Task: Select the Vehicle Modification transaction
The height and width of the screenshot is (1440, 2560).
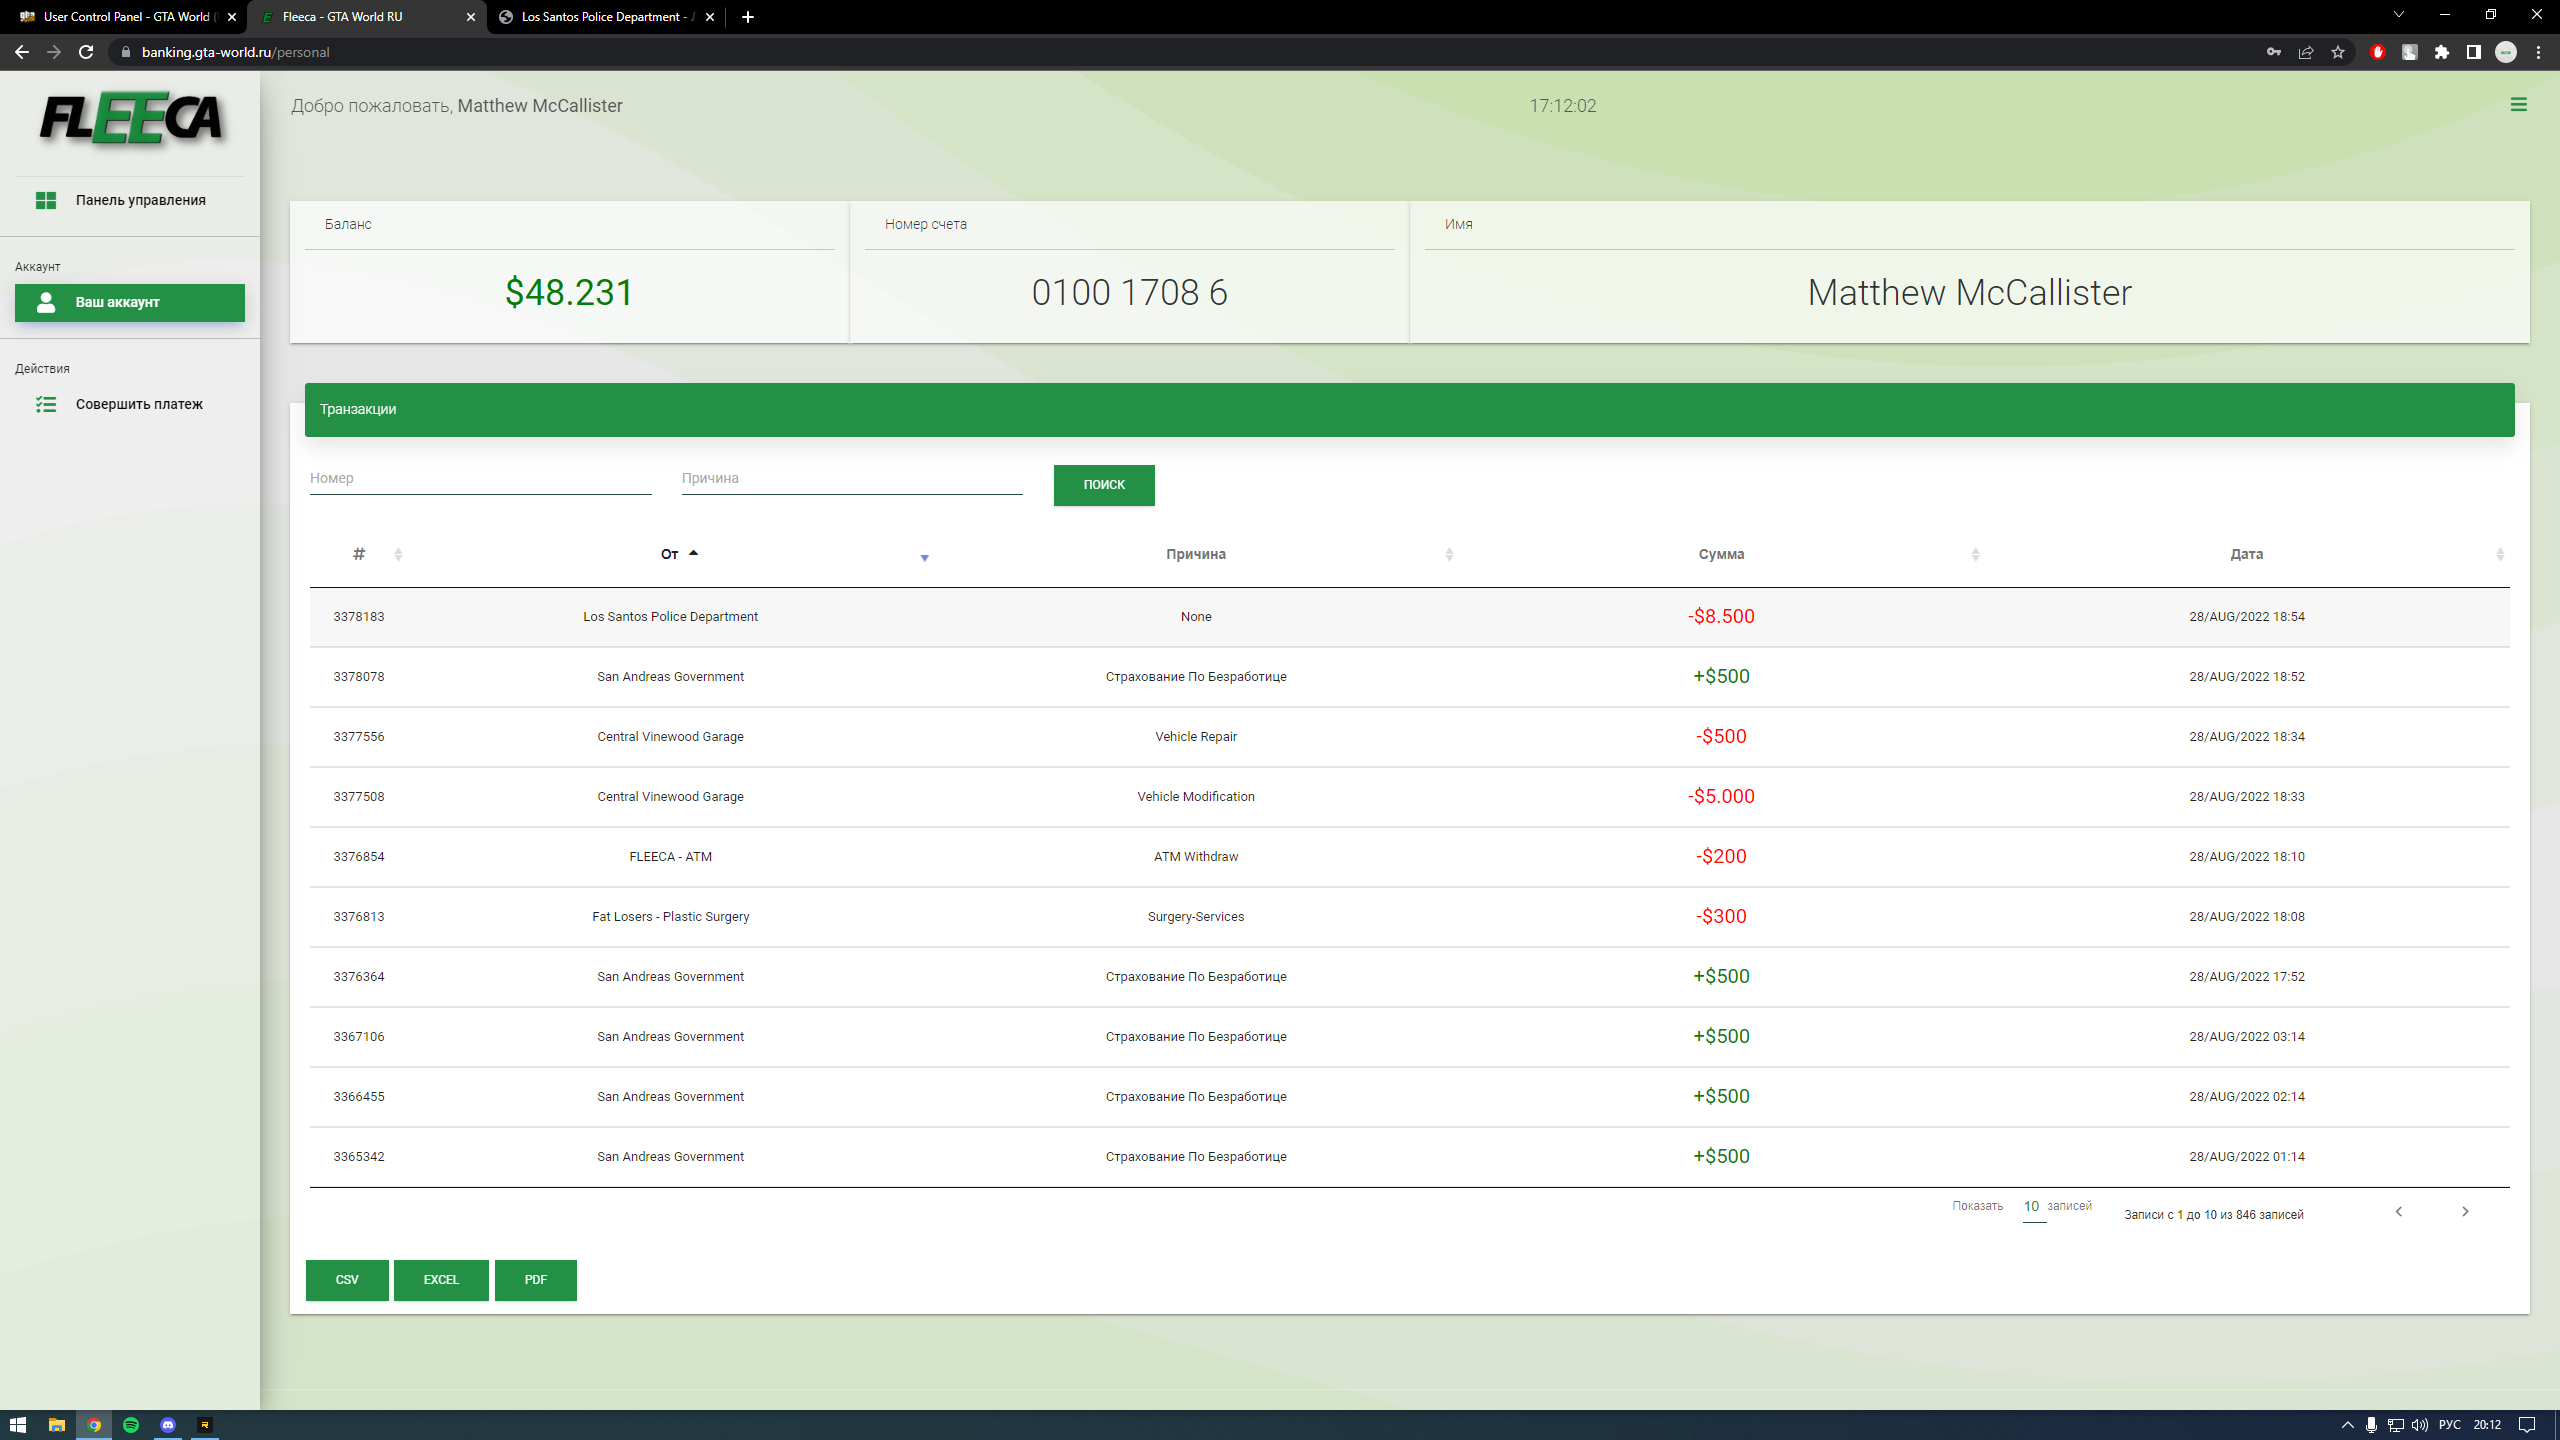Action: 1409,797
